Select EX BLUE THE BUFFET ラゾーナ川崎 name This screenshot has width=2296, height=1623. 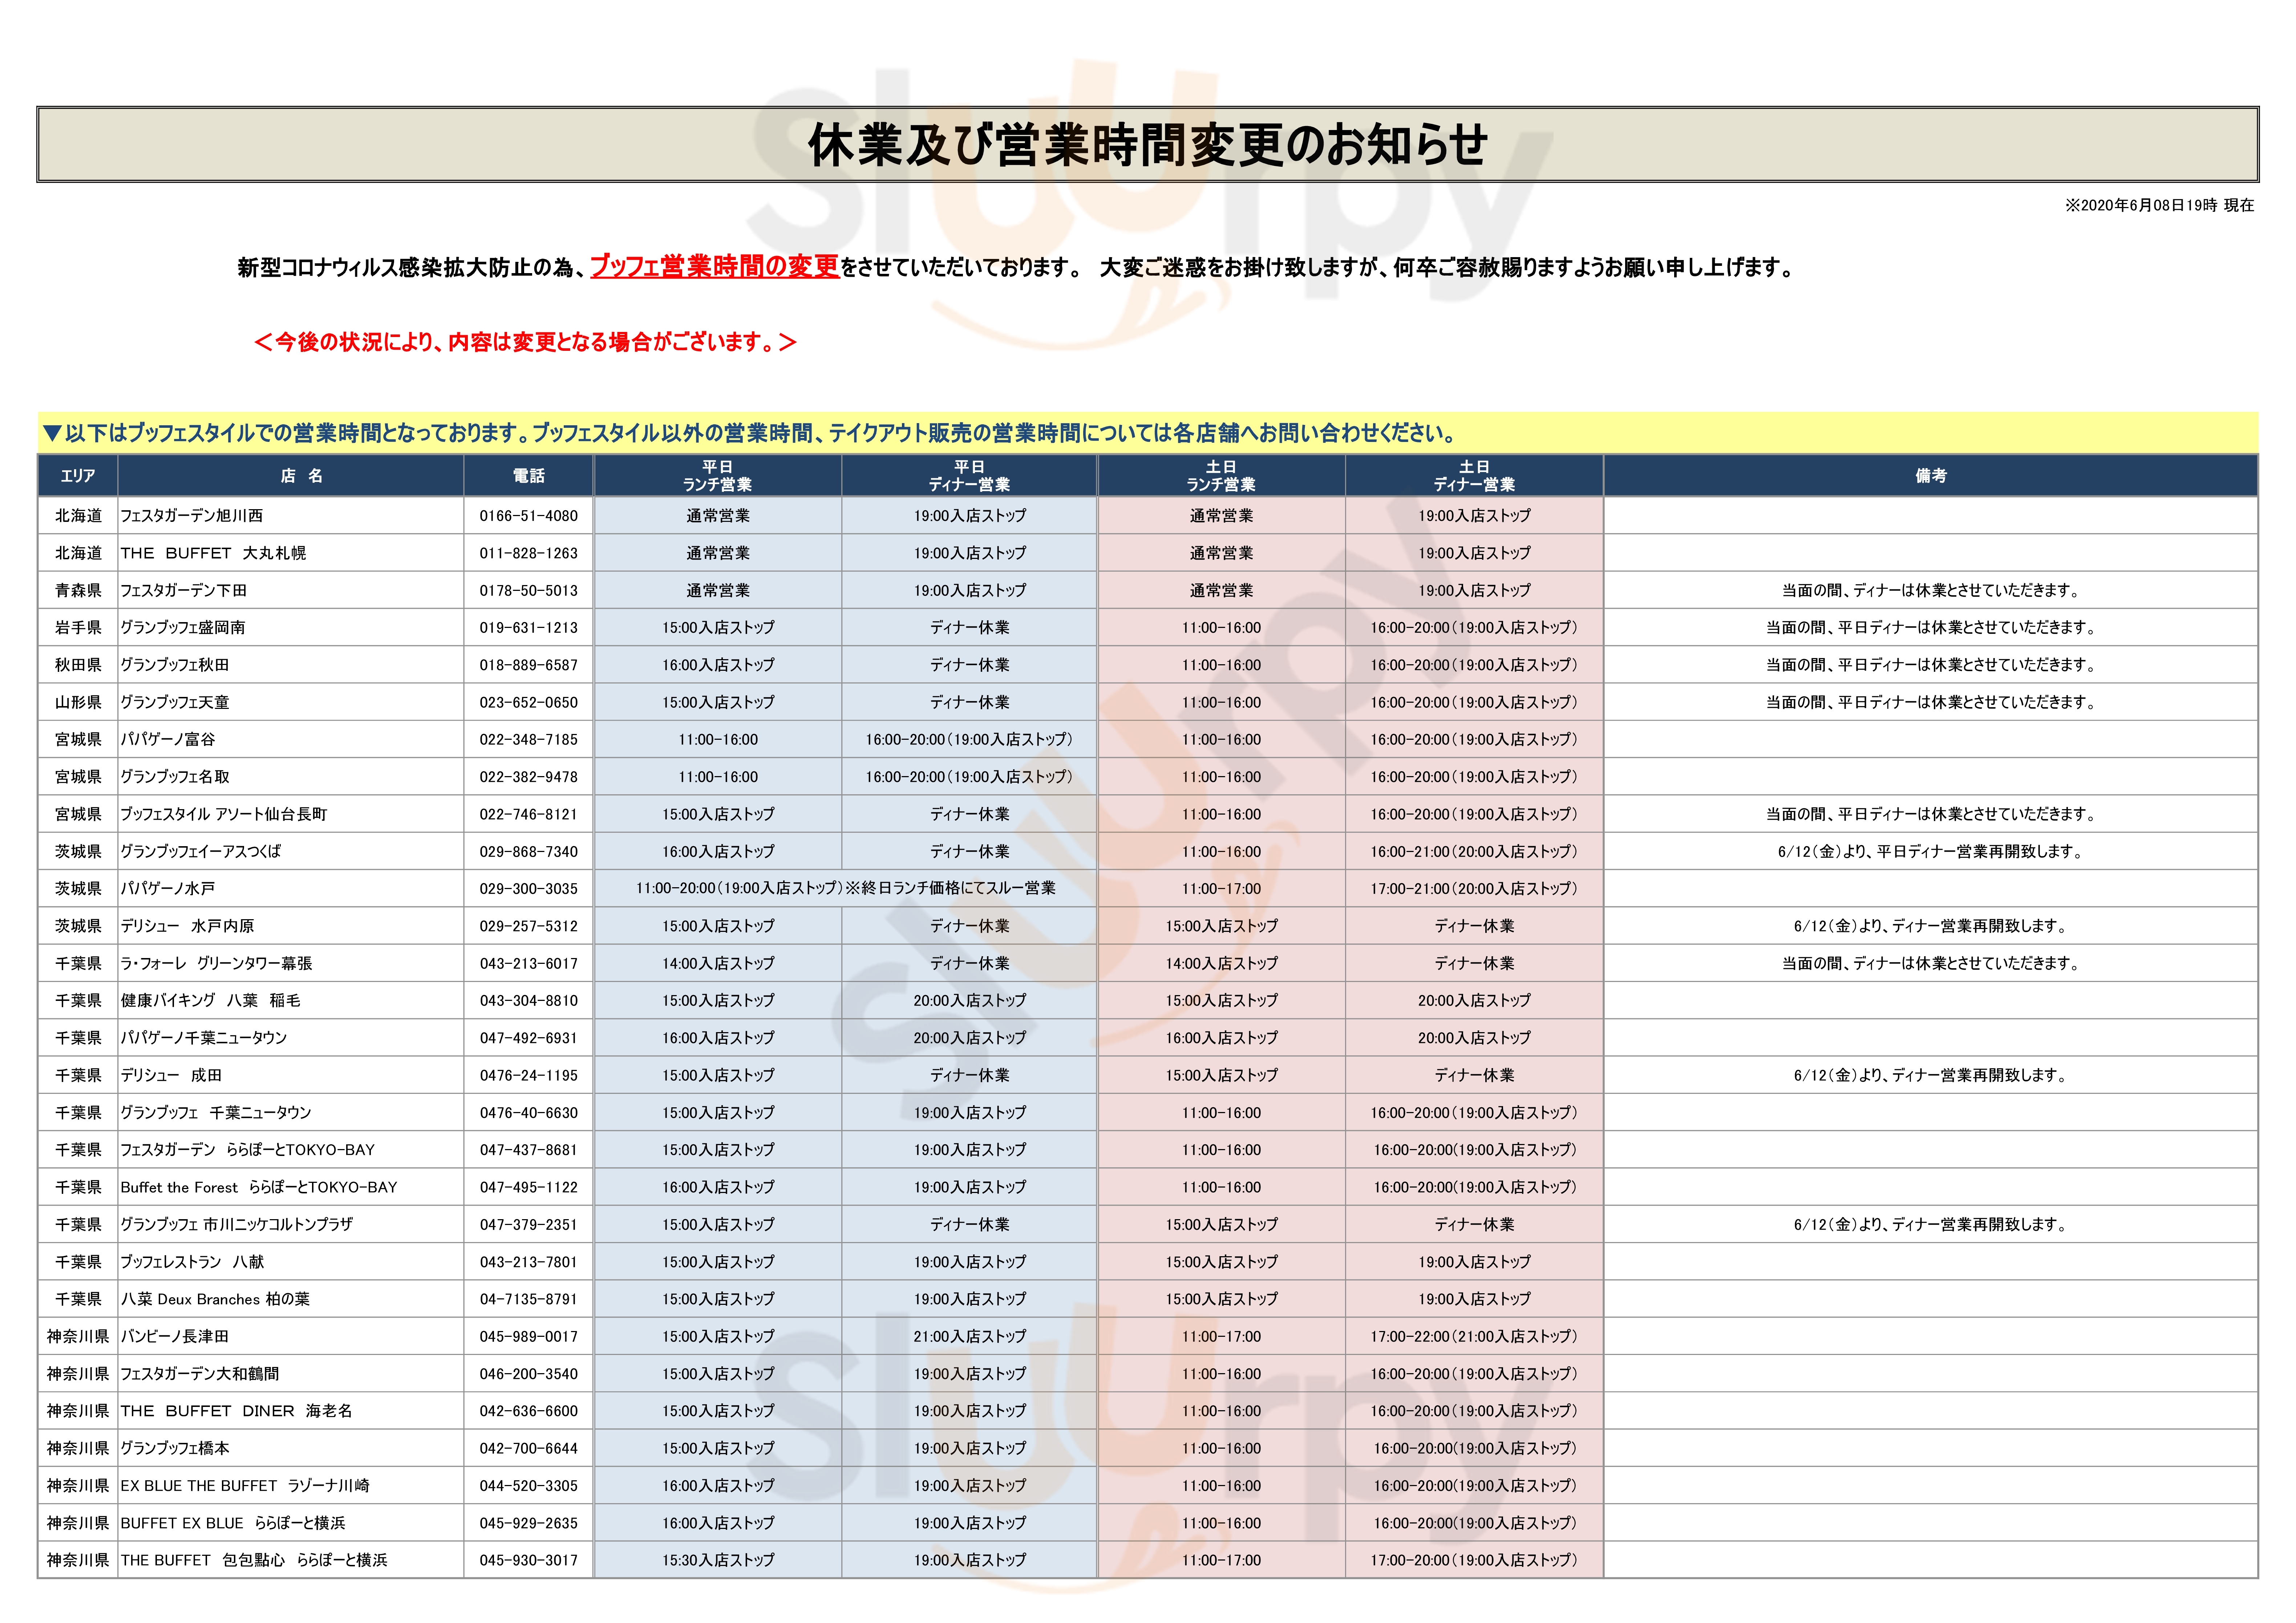[245, 1486]
